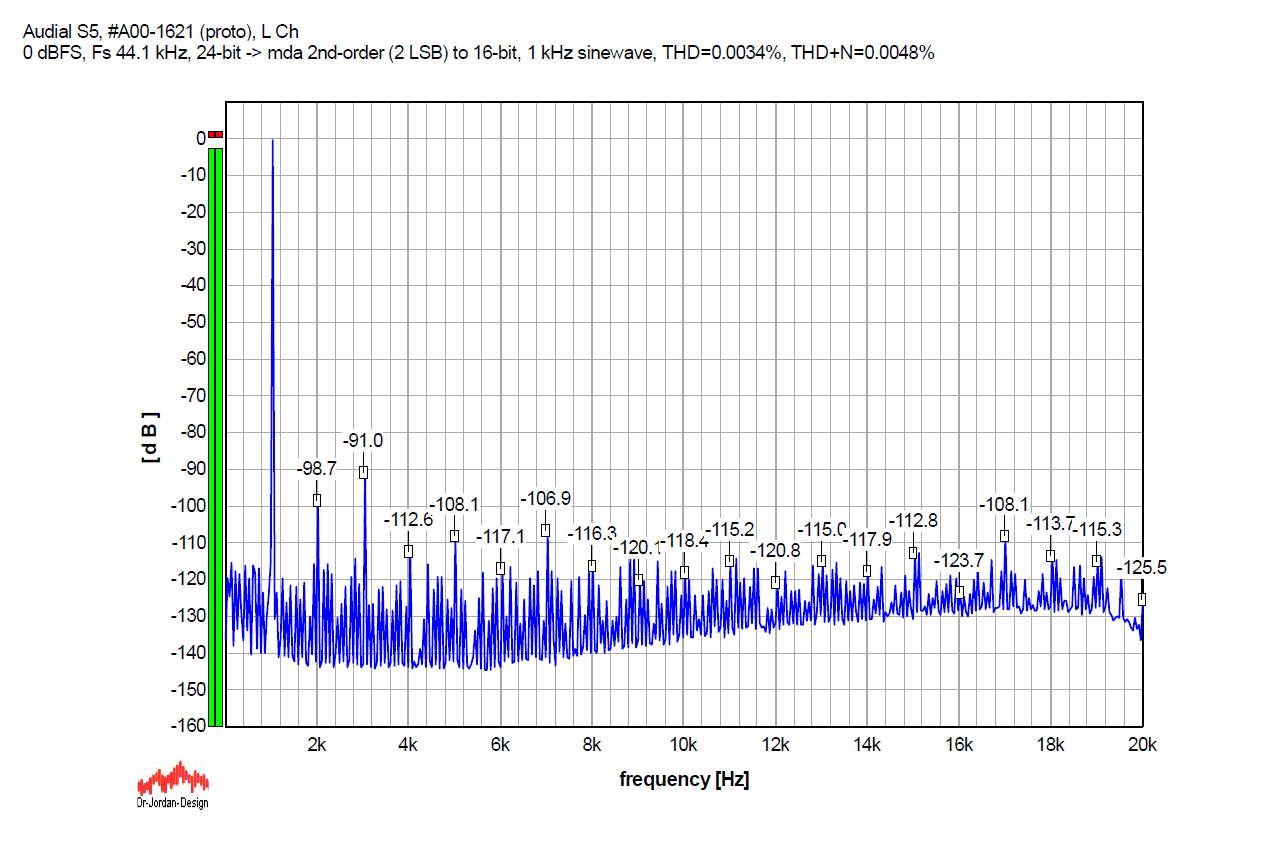1280x850 pixels.
Task: Select the -91.0 dB peak marker square
Action: 364,472
